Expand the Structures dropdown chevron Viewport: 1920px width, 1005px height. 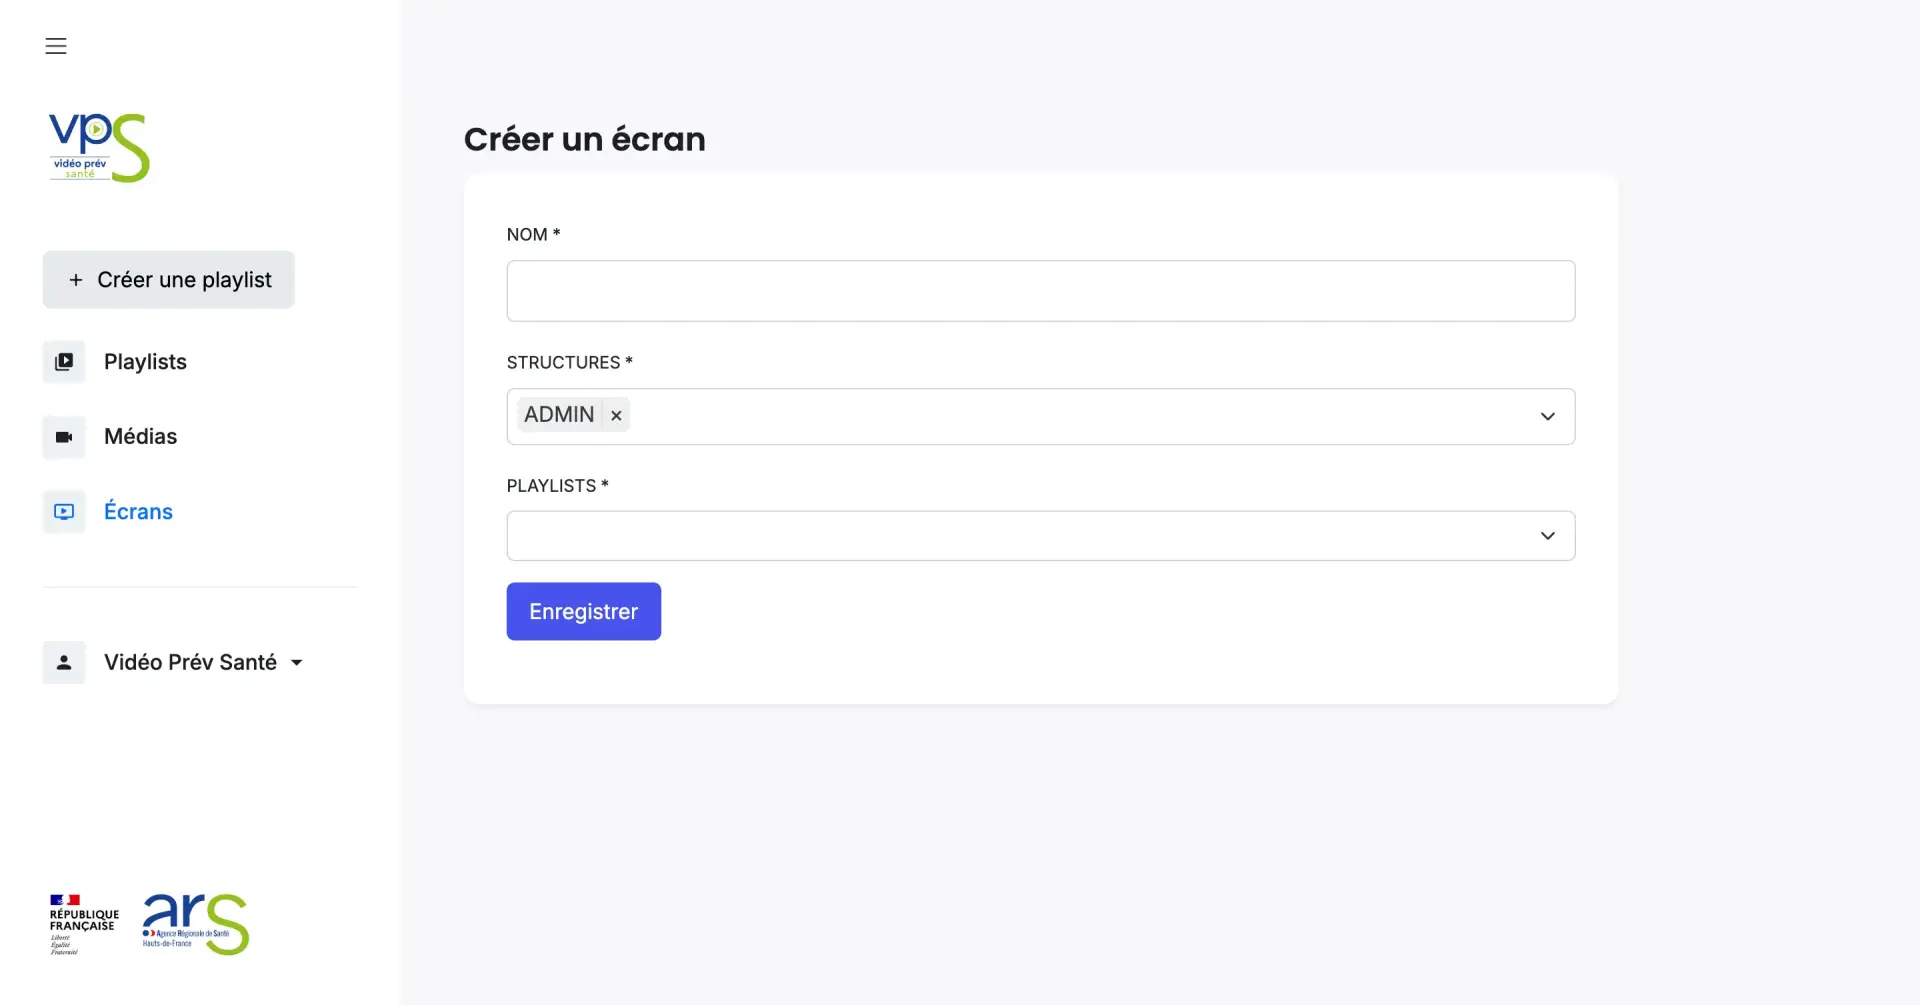pyautogui.click(x=1547, y=416)
